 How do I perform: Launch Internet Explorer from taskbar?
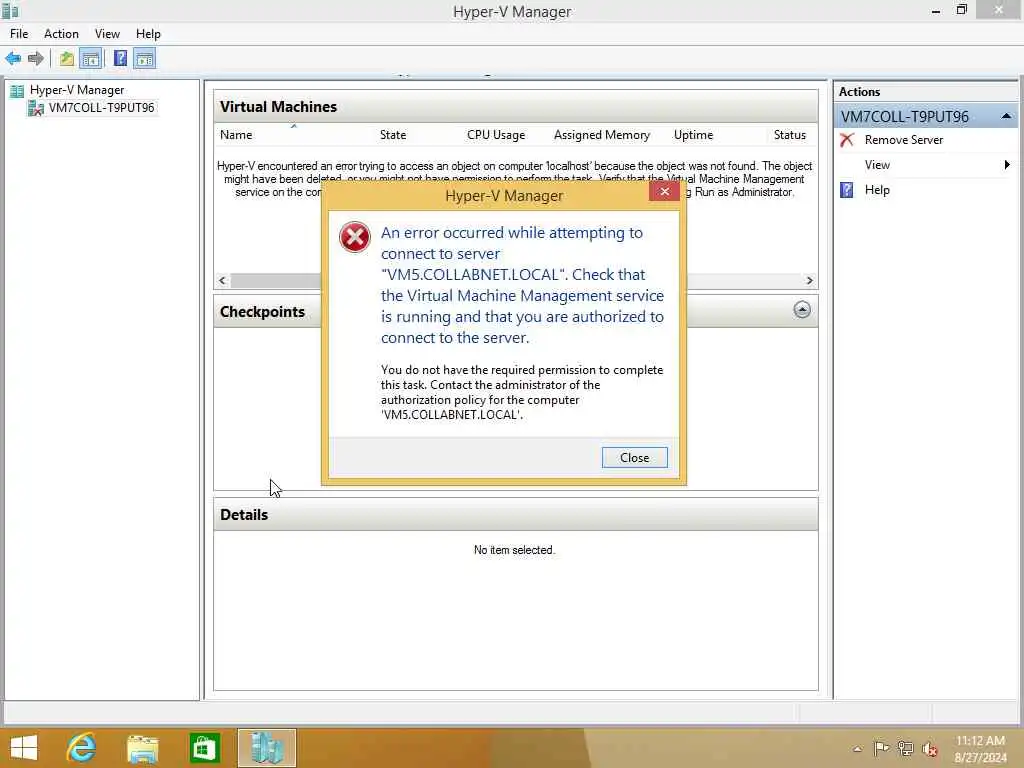(x=82, y=748)
